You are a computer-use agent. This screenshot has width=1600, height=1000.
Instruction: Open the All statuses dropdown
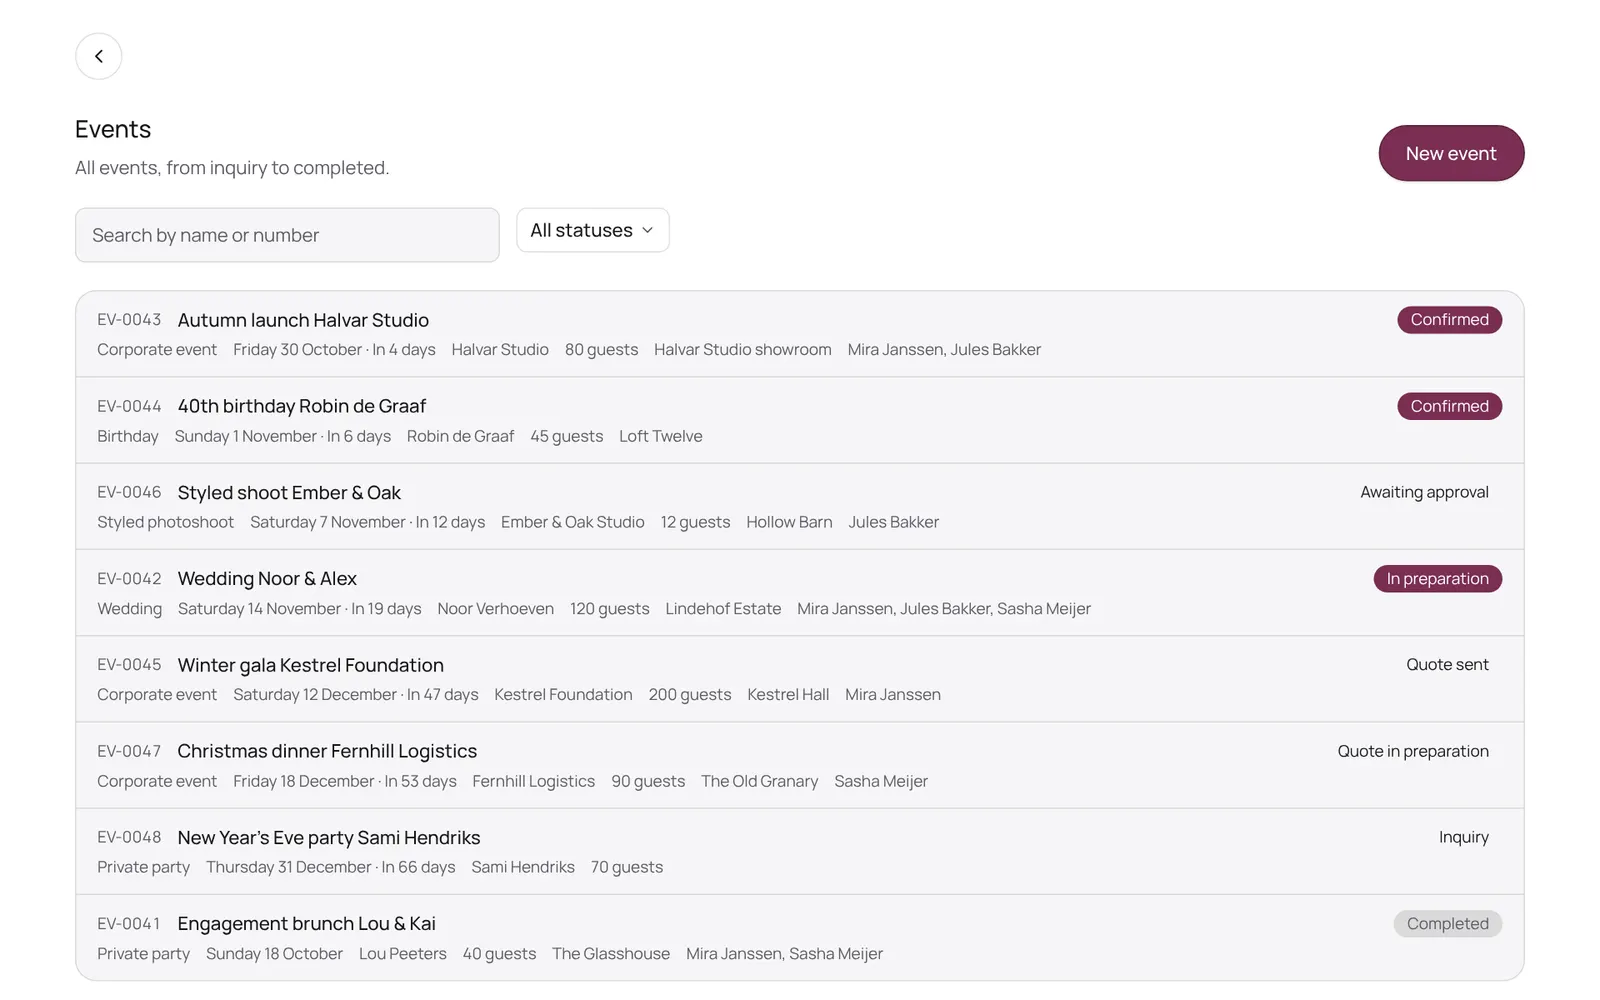pyautogui.click(x=592, y=230)
